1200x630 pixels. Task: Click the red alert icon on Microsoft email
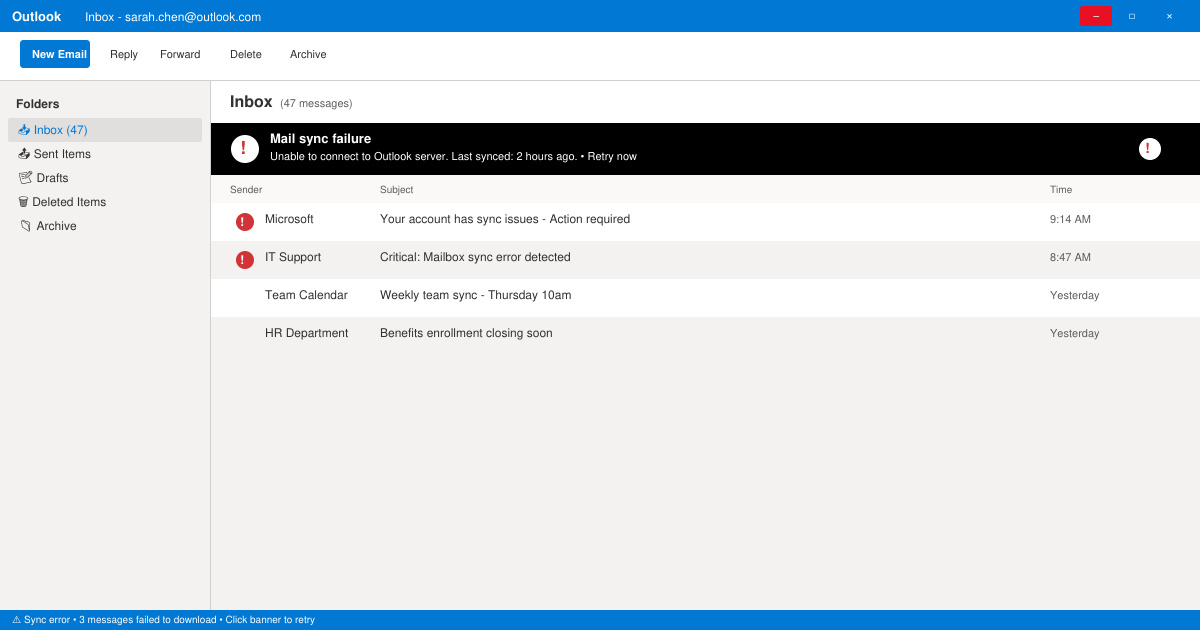pyautogui.click(x=245, y=222)
